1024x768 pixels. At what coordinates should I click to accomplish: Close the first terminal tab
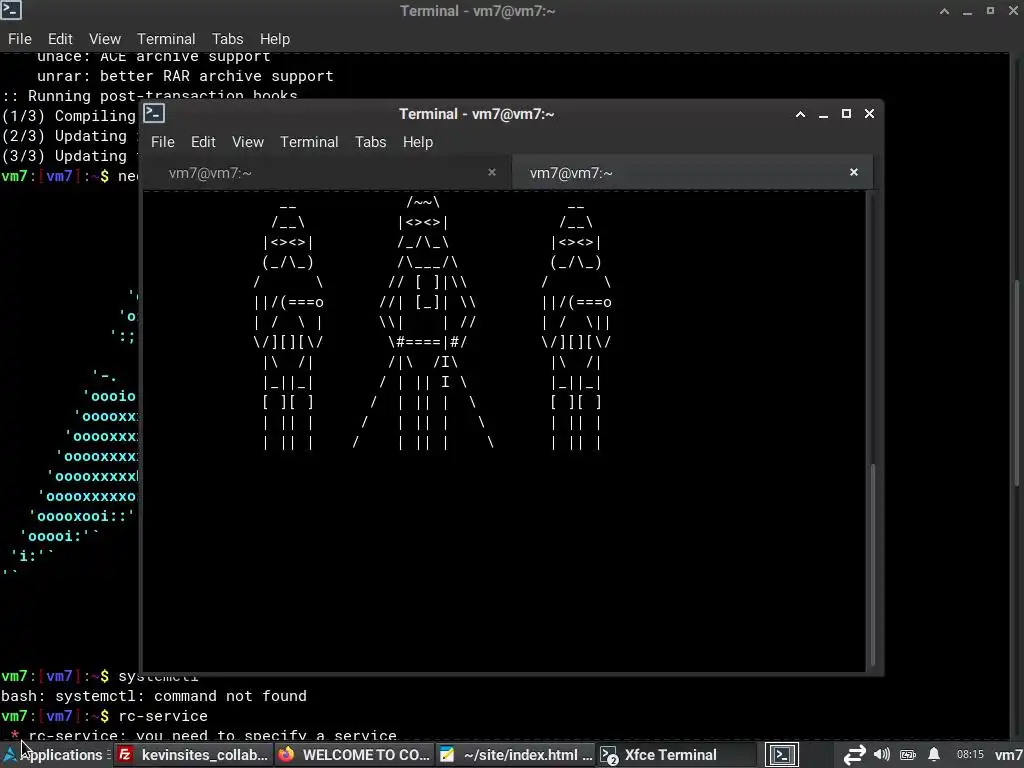click(492, 172)
